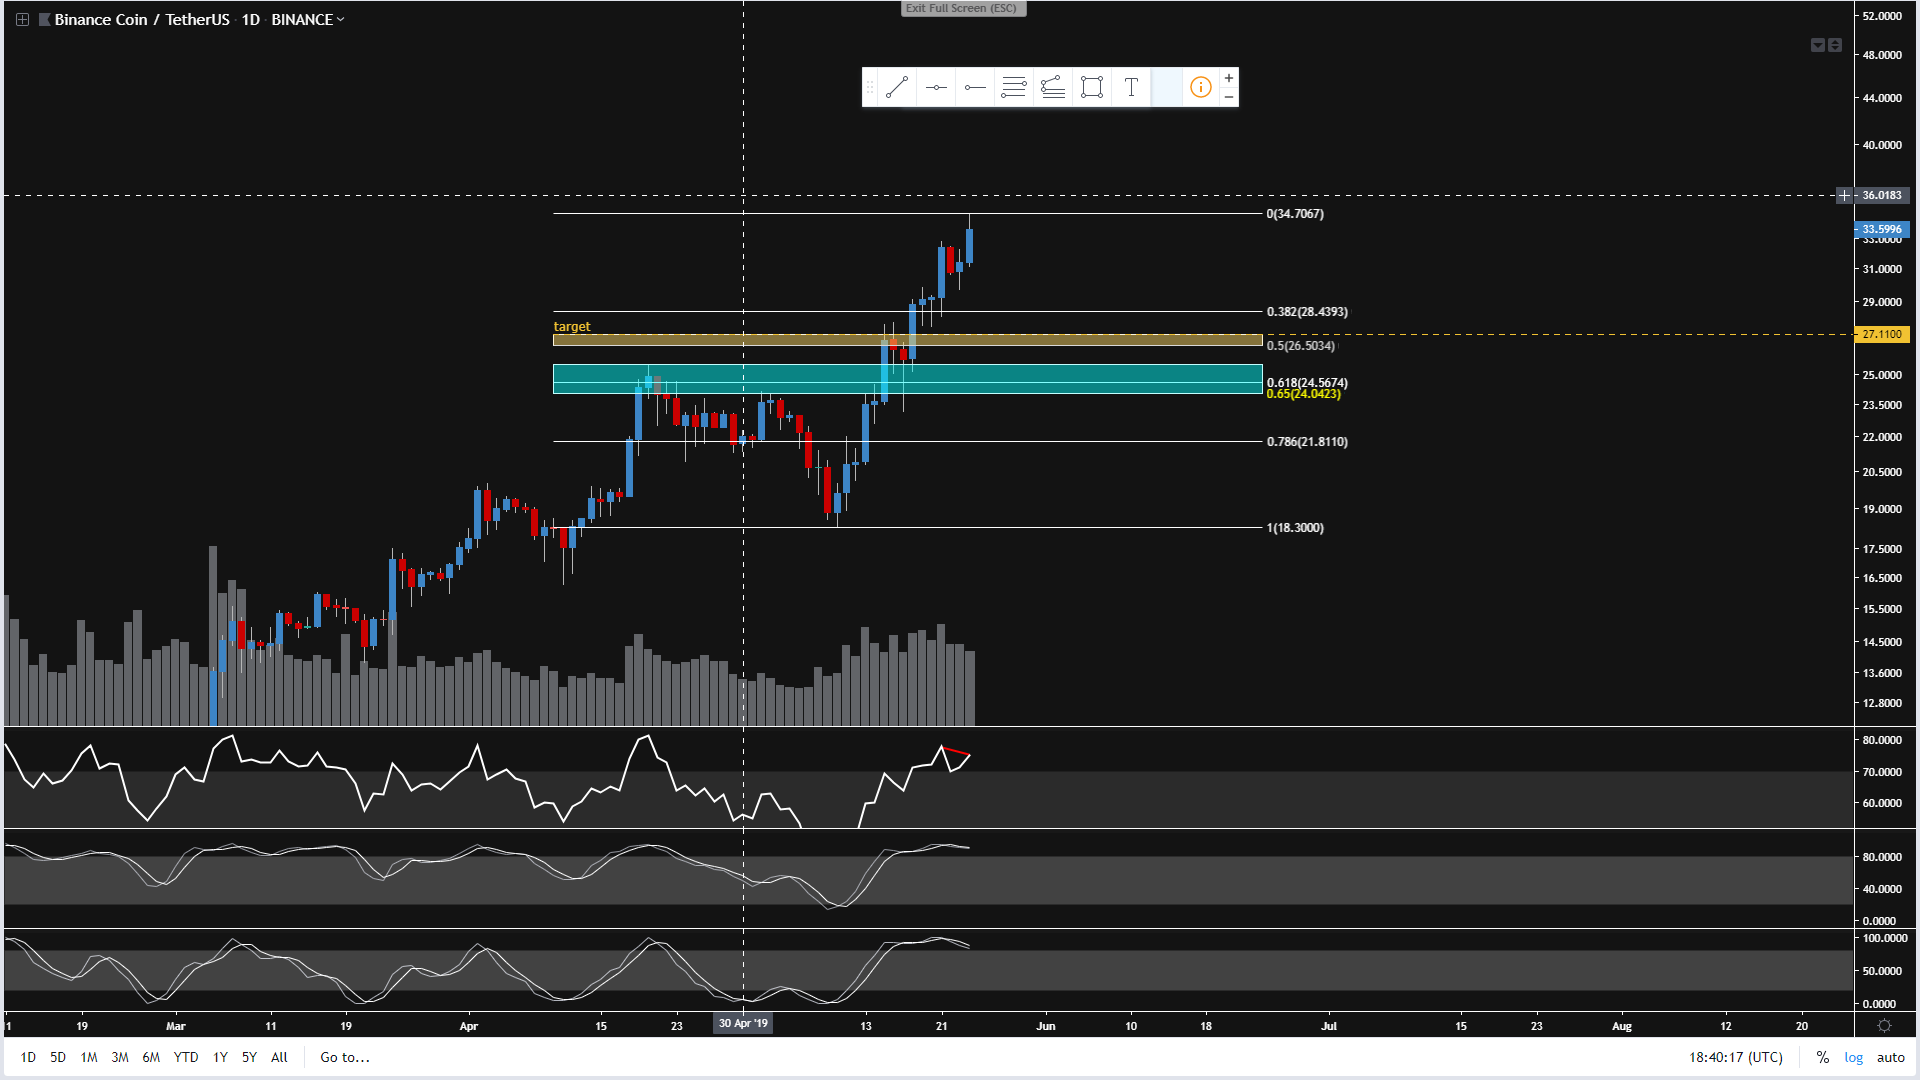Viewport: 1920px width, 1080px height.
Task: Expand the BINANCE symbol dropdown arrow
Action: (341, 19)
